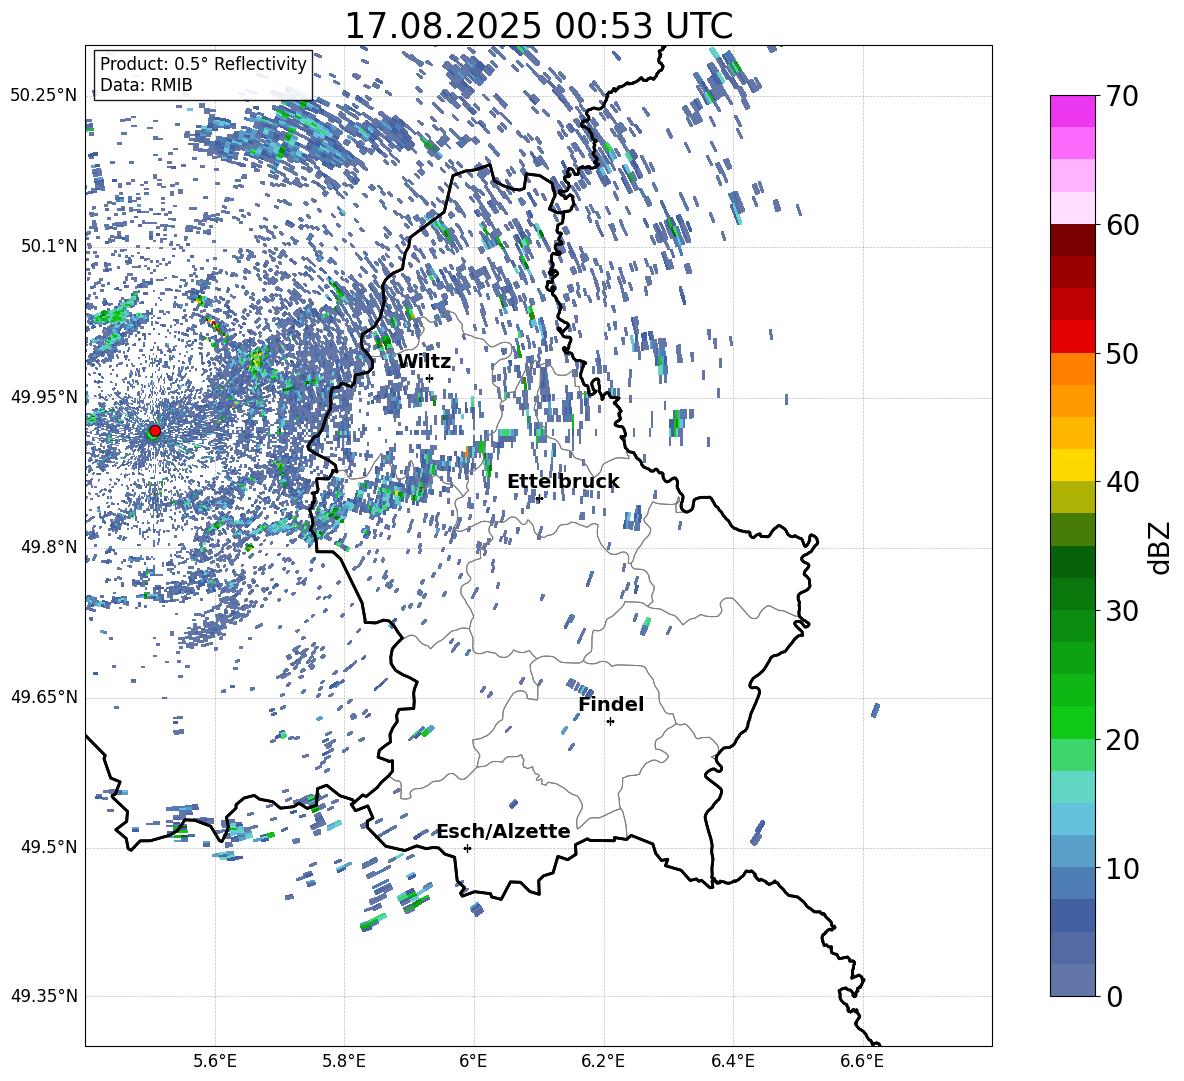Click the 'Findel' map label
Screen dimensions: 1184x1081
611,704
